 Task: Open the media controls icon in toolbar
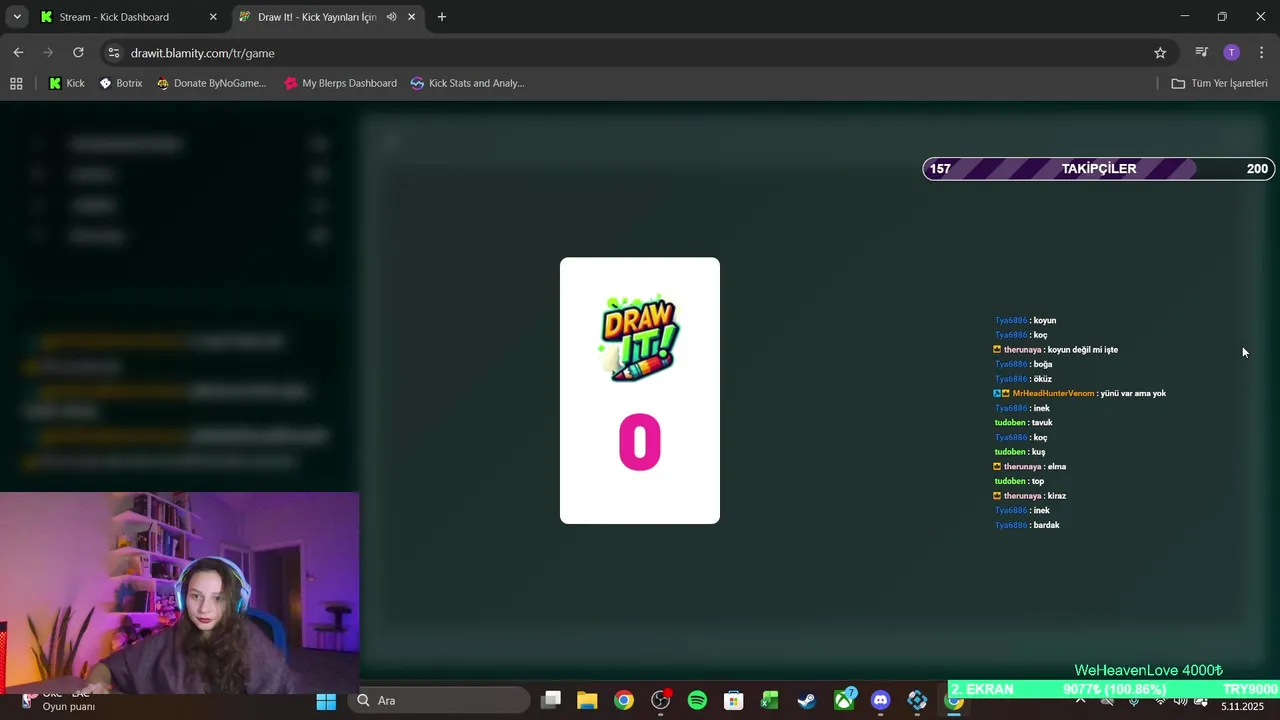[x=1202, y=53]
